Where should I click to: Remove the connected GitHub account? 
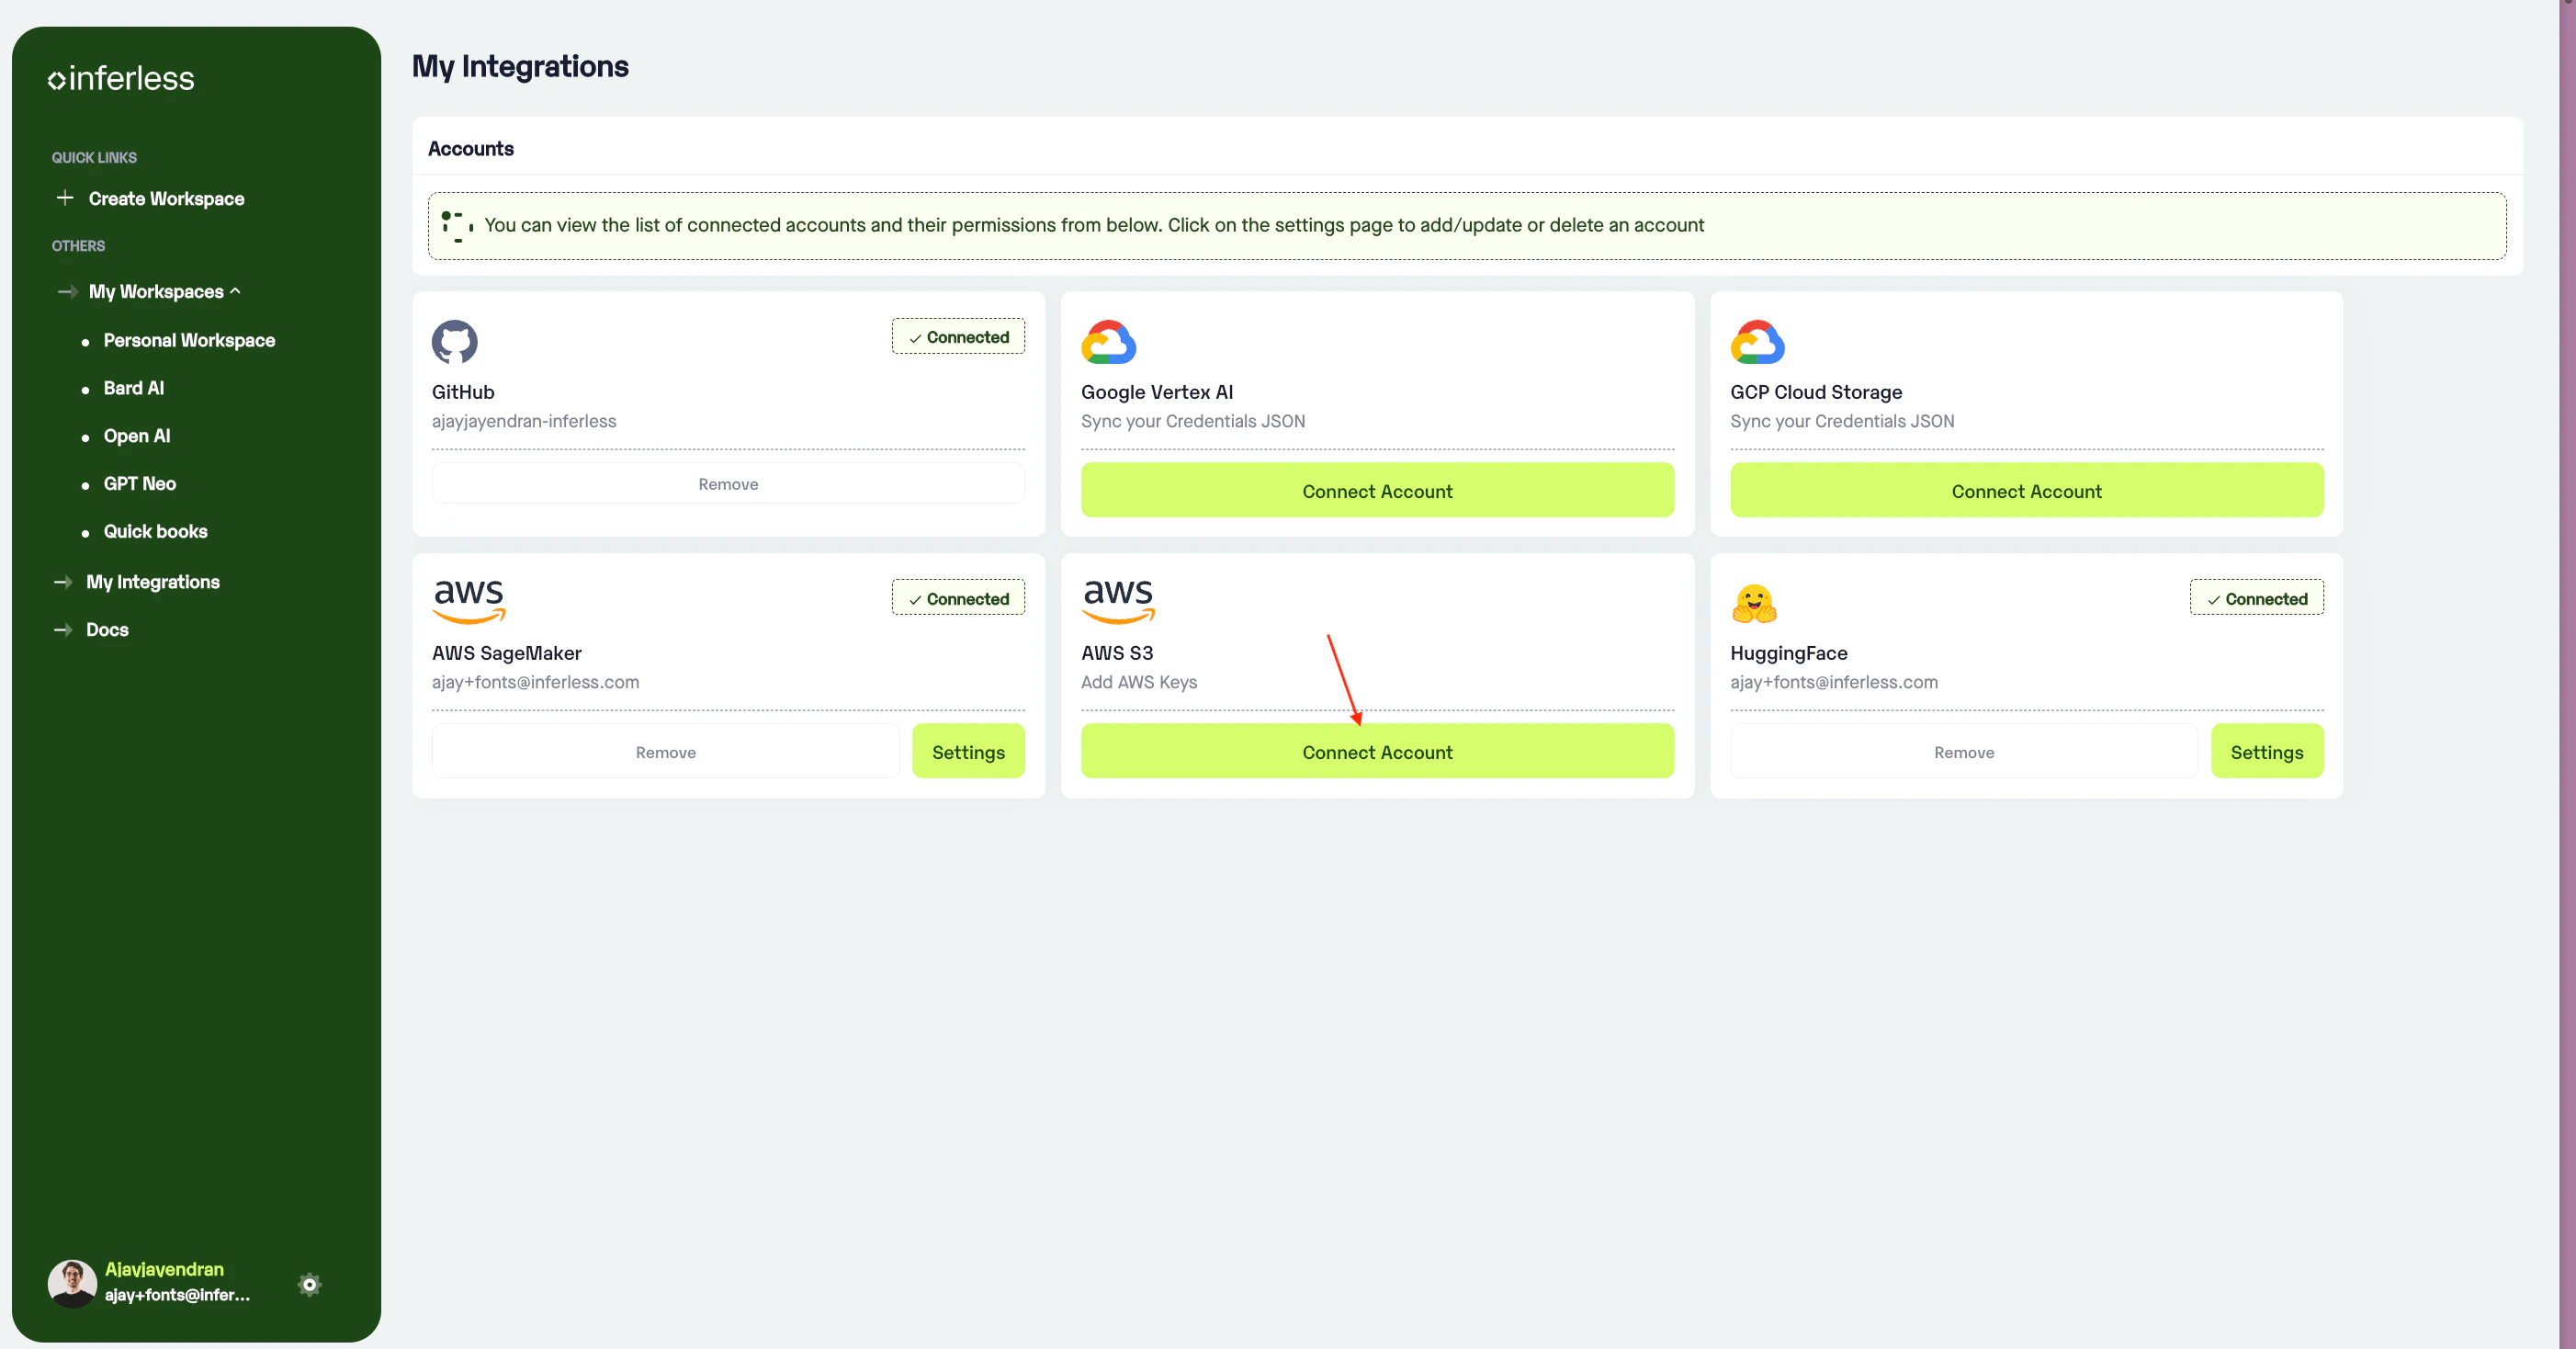[727, 484]
